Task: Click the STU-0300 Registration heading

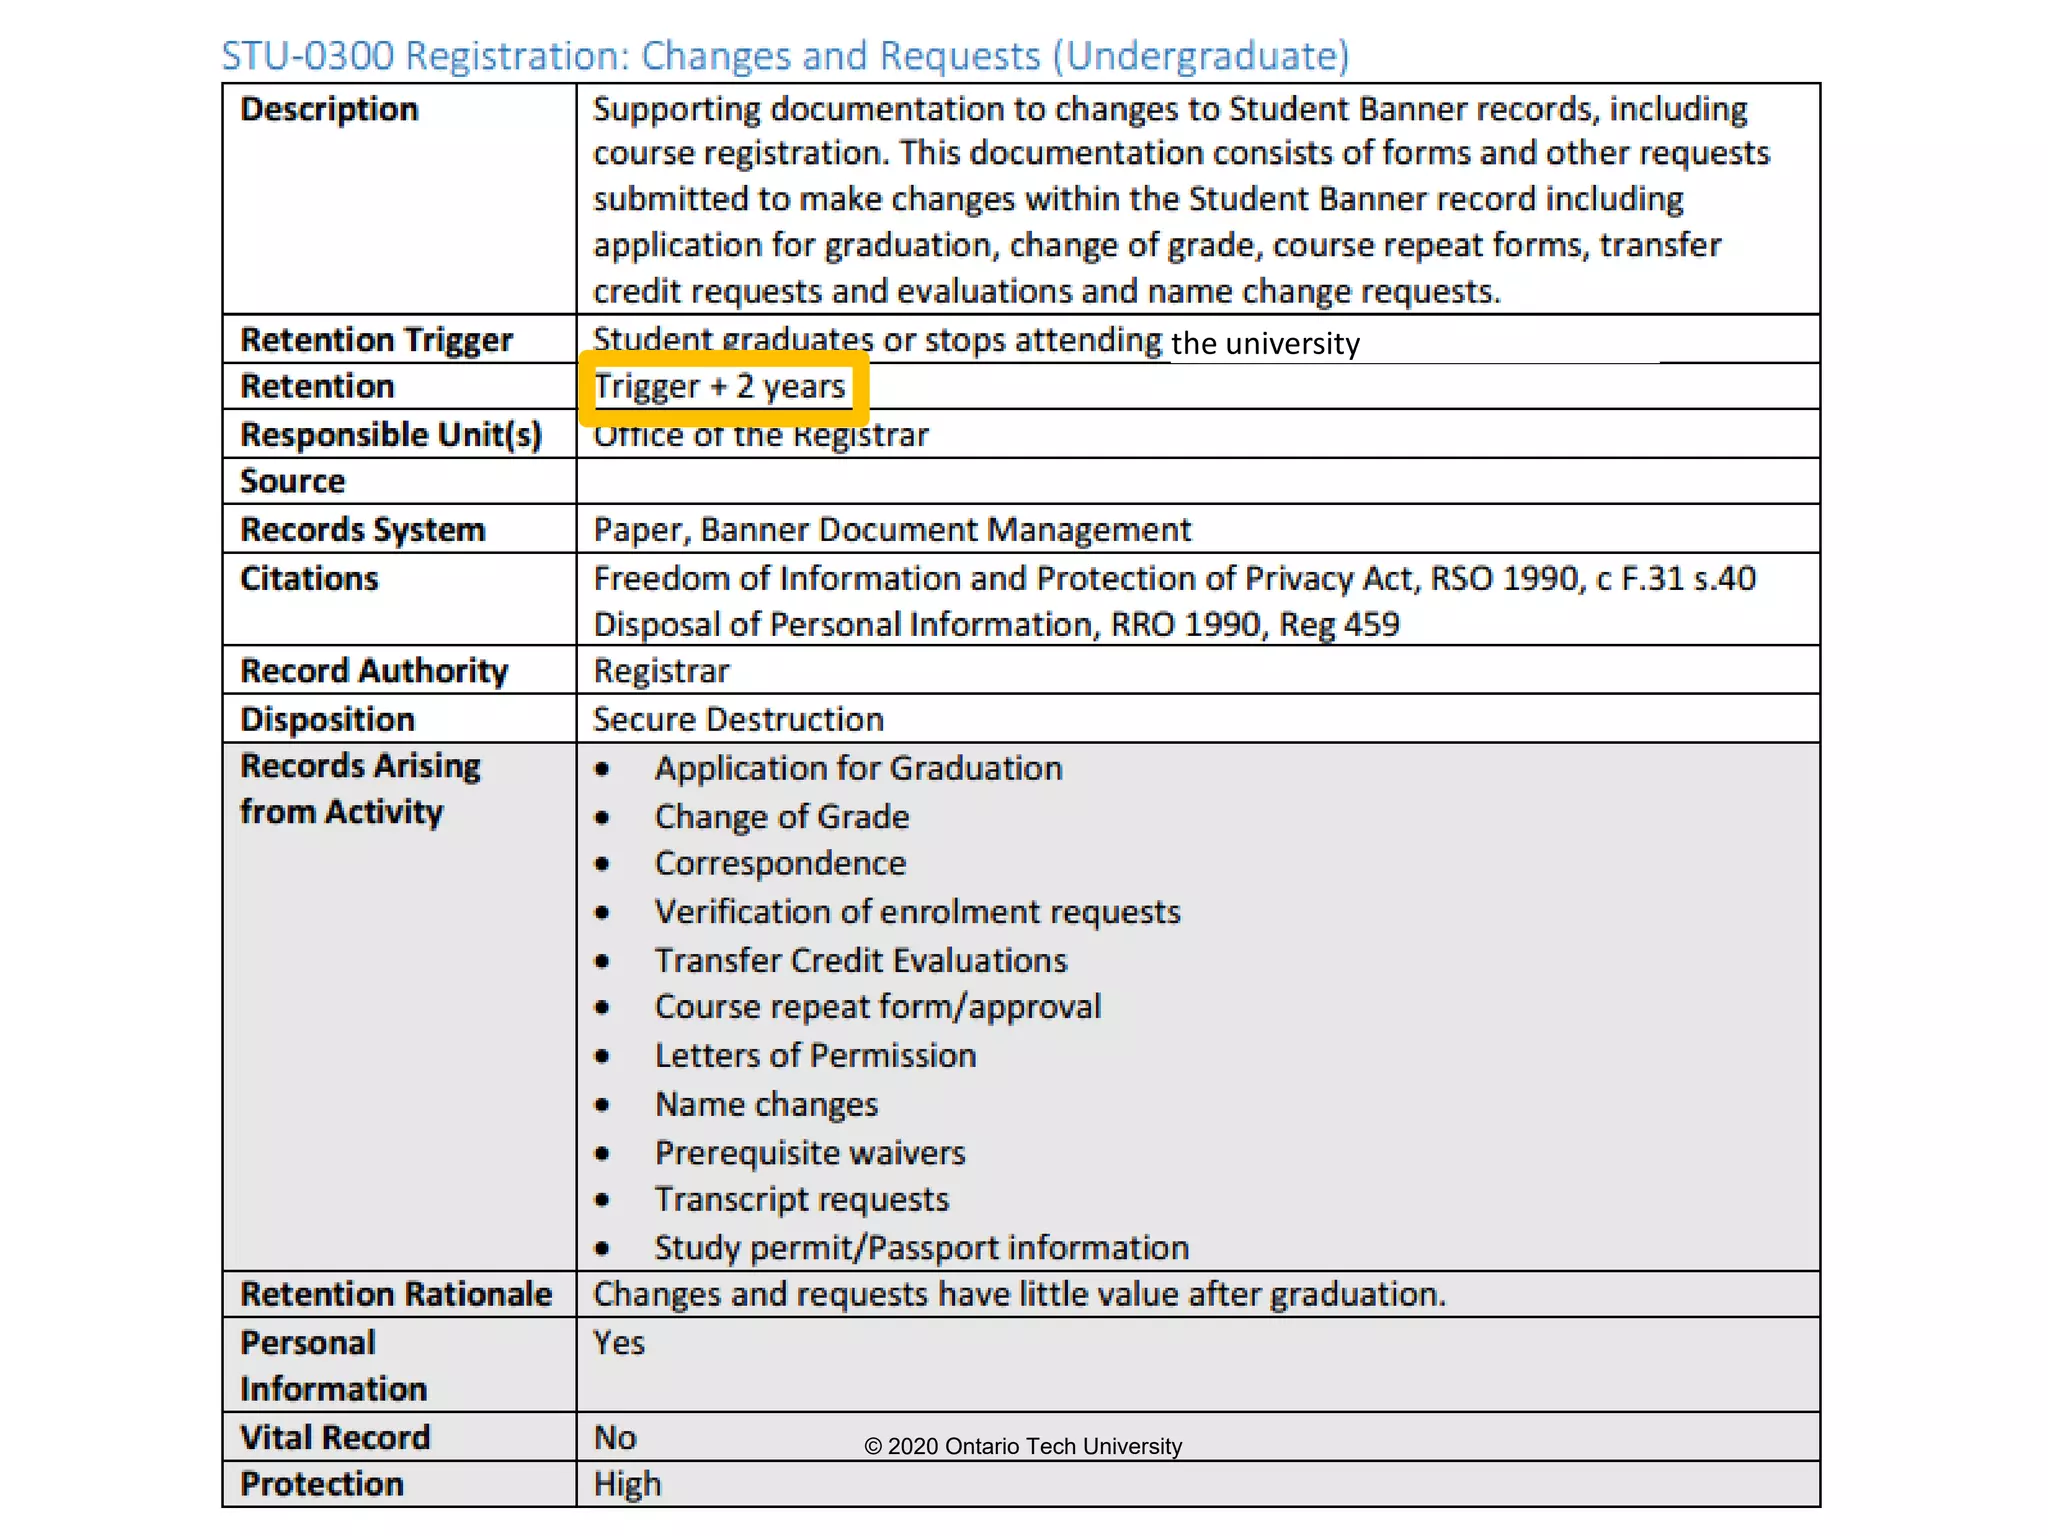Action: click(785, 56)
